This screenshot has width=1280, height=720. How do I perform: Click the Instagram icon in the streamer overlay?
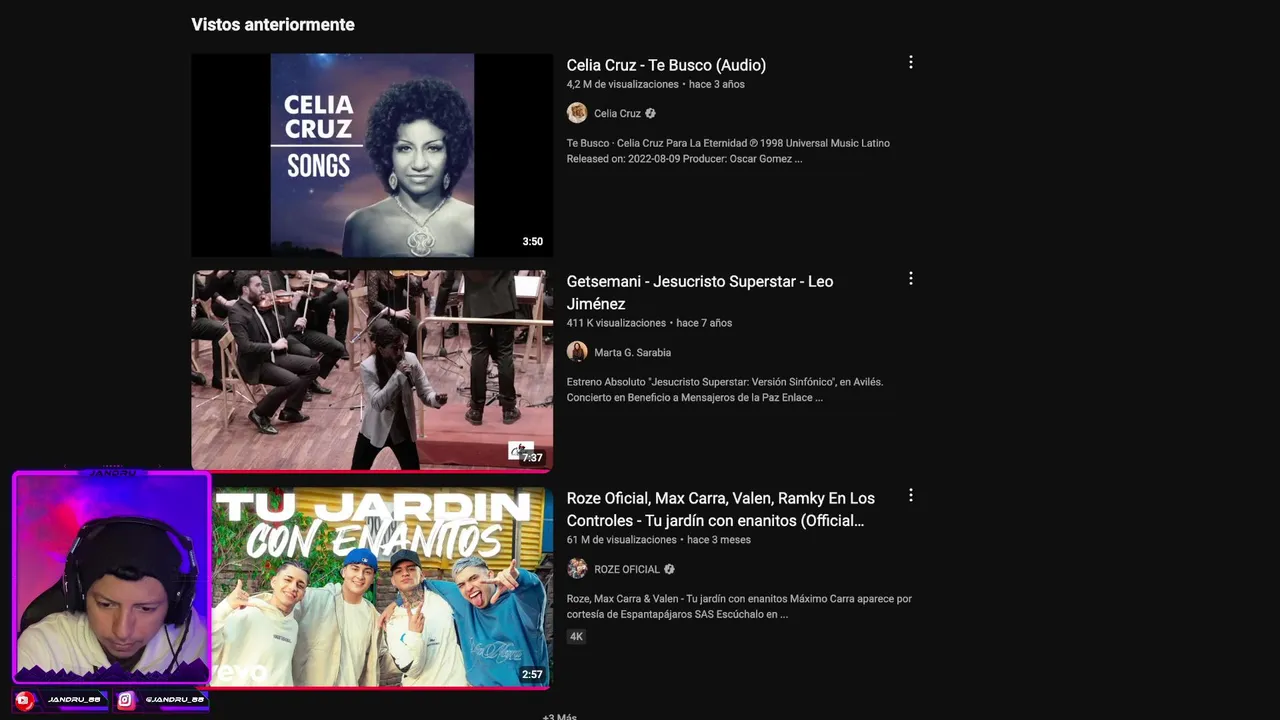coord(125,700)
